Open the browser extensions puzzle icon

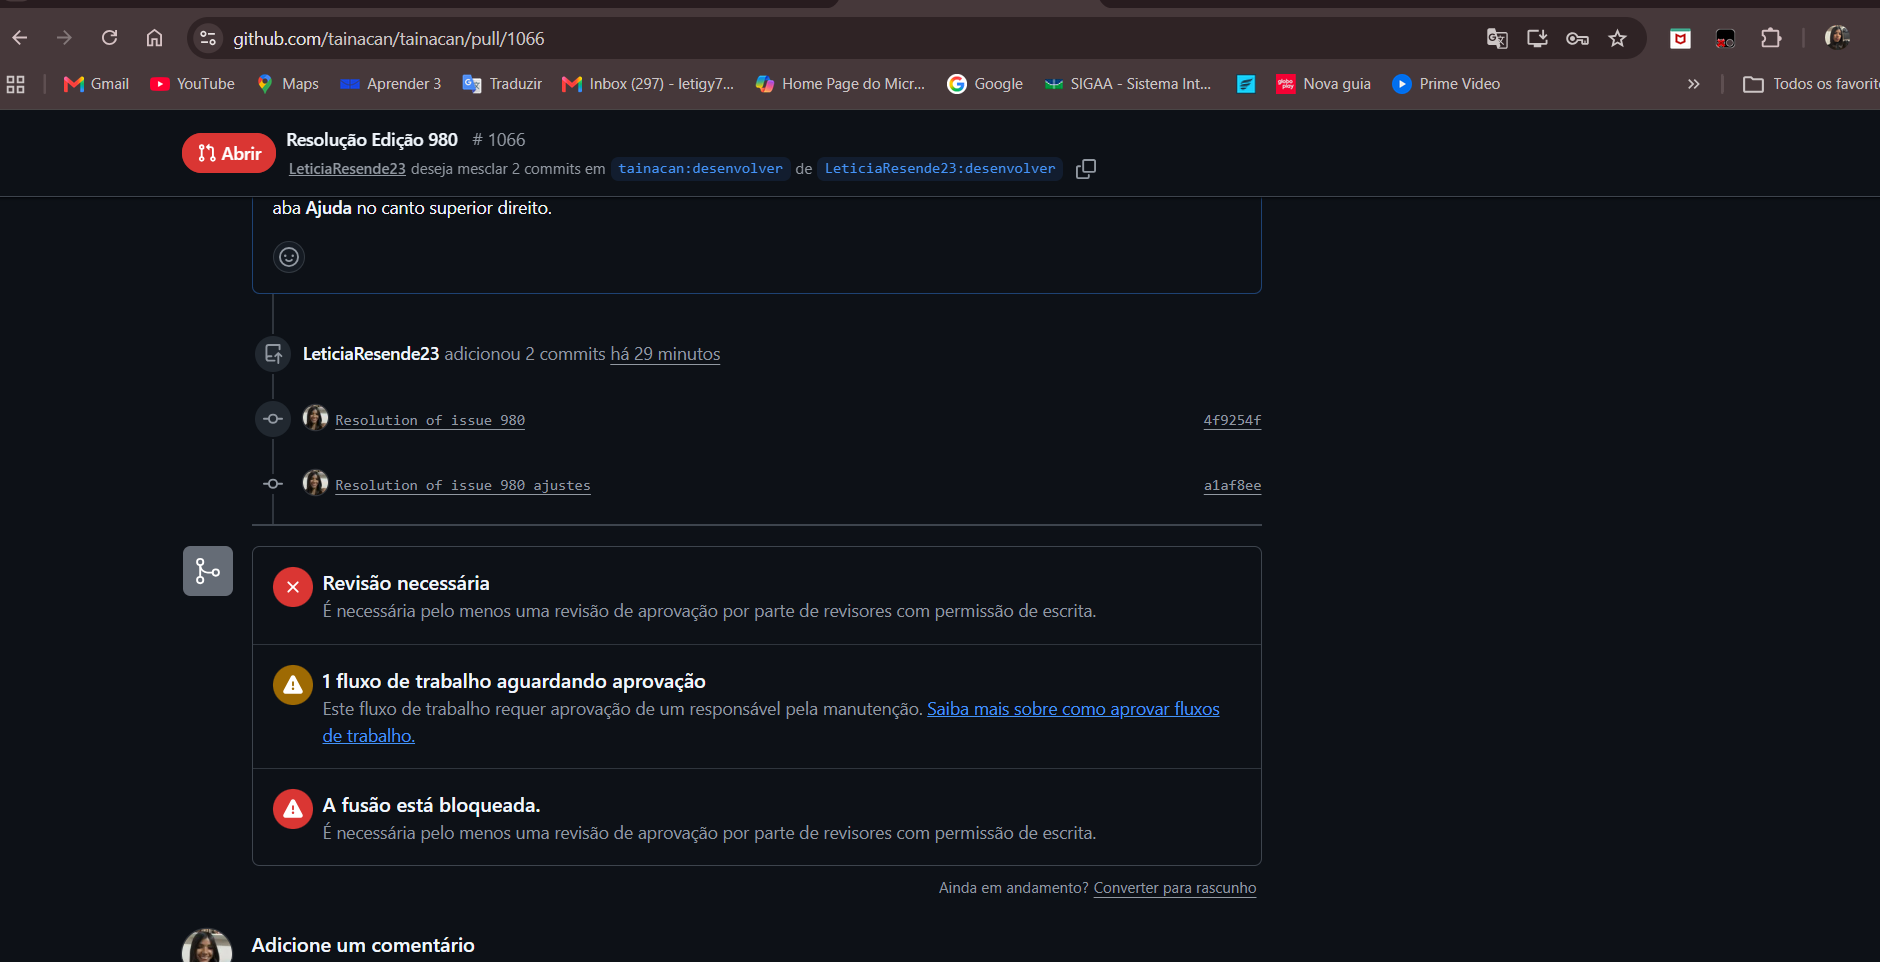(x=1771, y=38)
